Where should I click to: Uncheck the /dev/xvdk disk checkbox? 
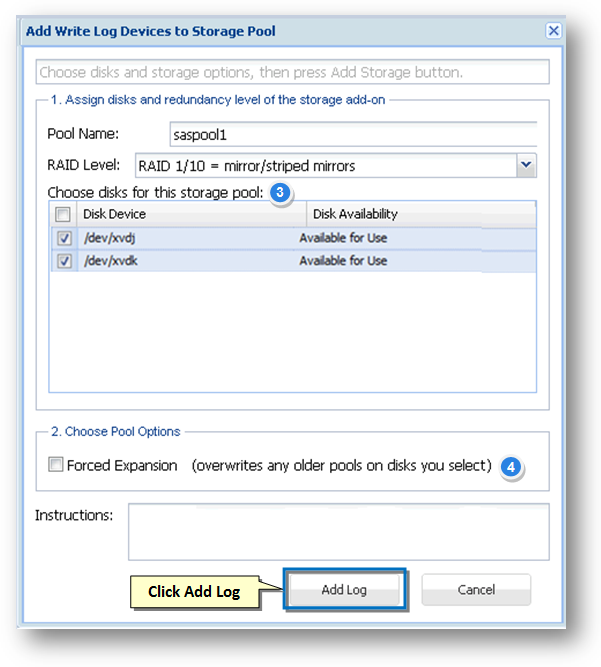coord(62,261)
